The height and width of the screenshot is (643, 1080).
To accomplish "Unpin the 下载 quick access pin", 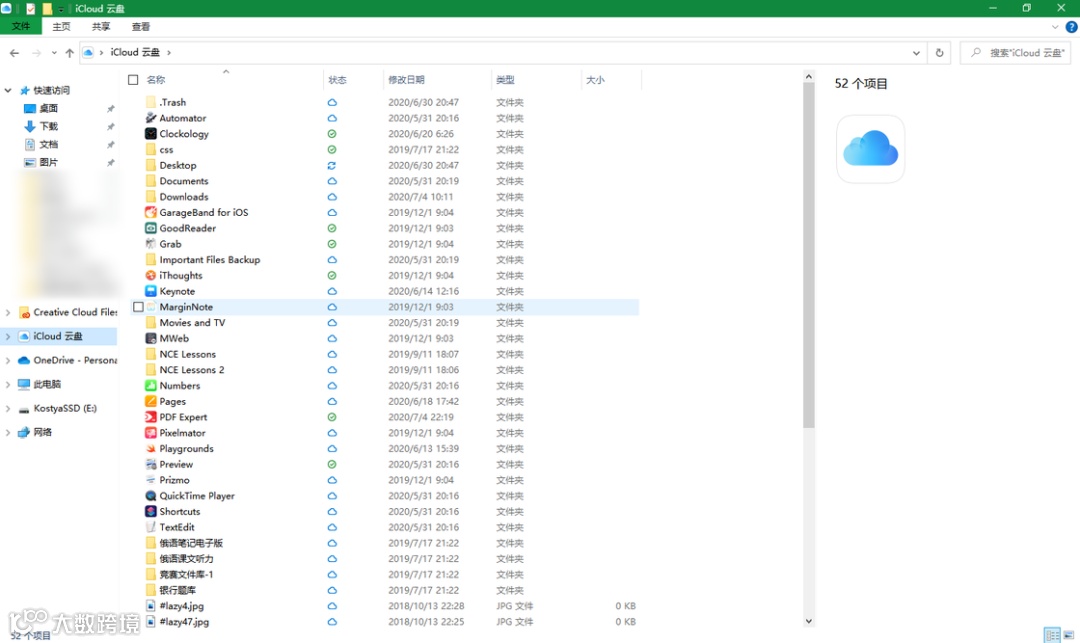I will tap(110, 127).
